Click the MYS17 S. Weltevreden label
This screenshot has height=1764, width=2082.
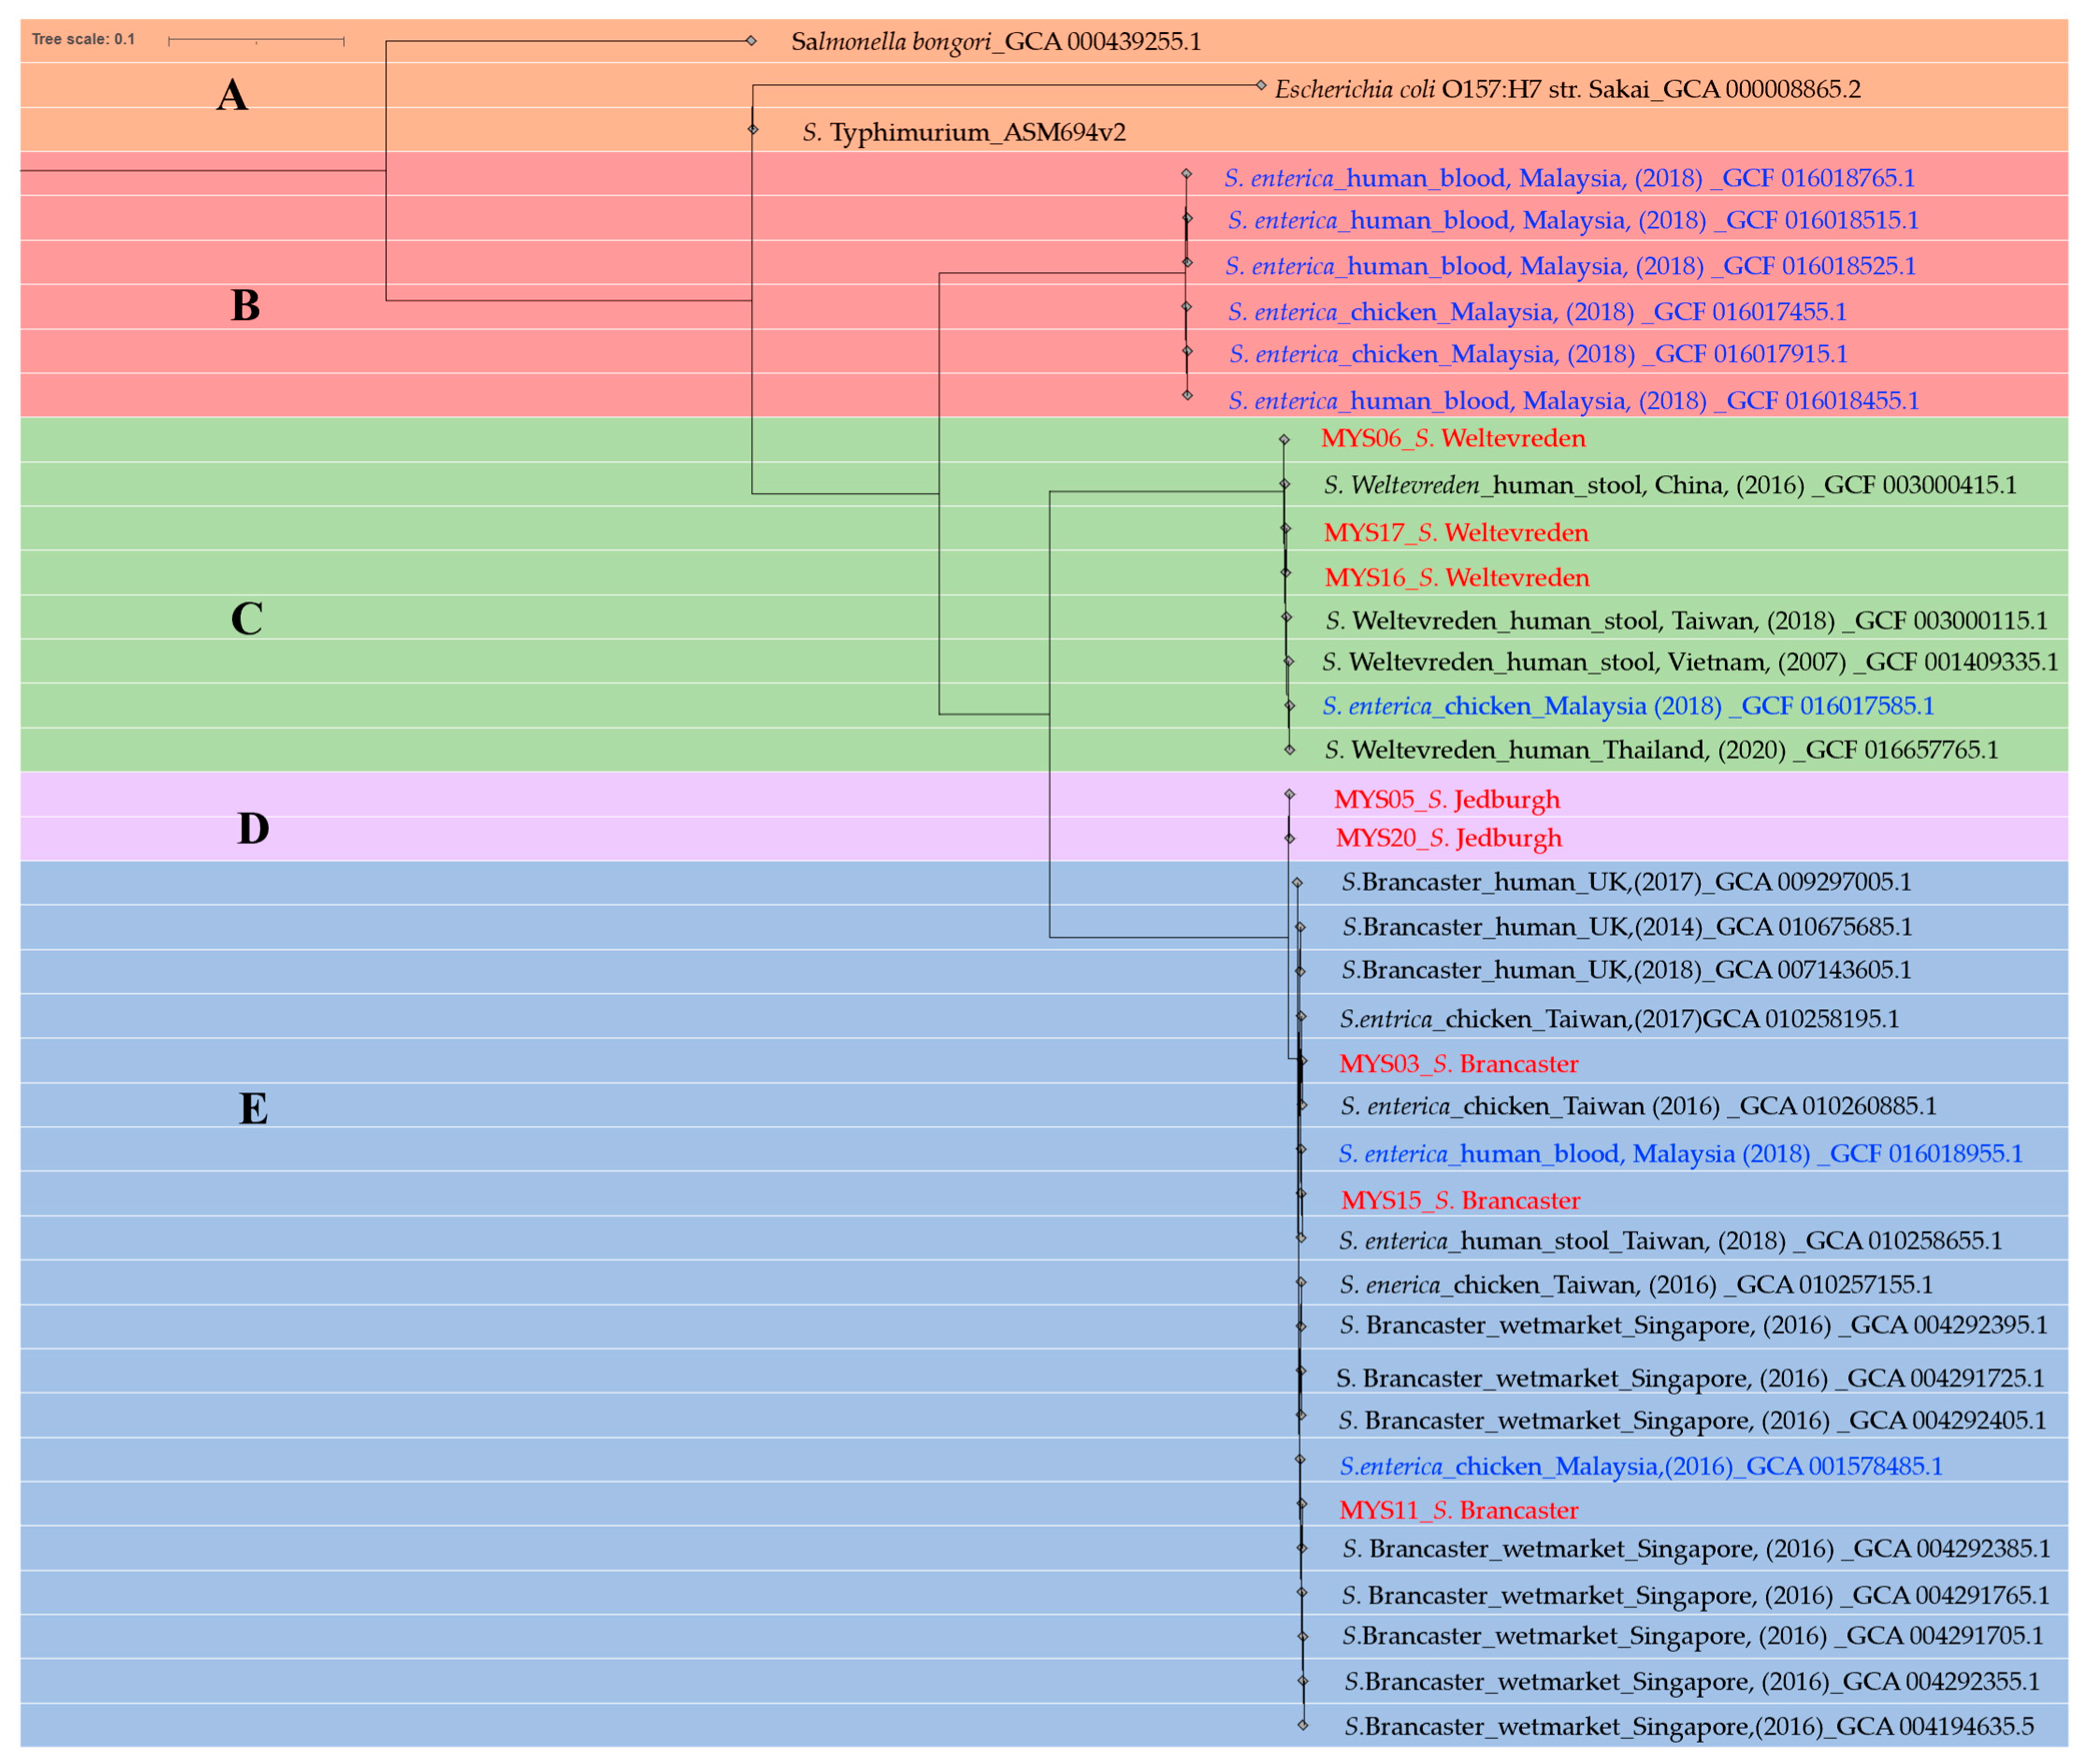(1455, 533)
